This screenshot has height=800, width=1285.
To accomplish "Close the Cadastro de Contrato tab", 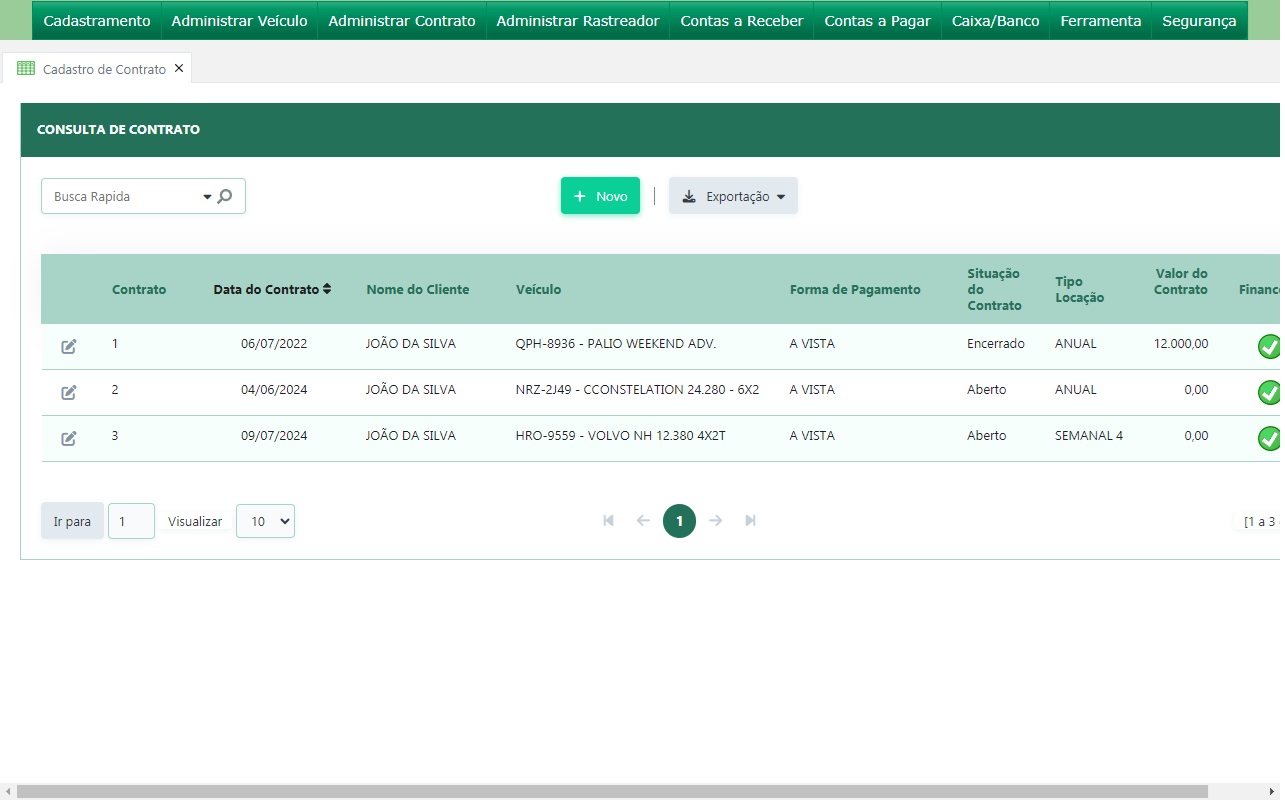I will [x=179, y=68].
